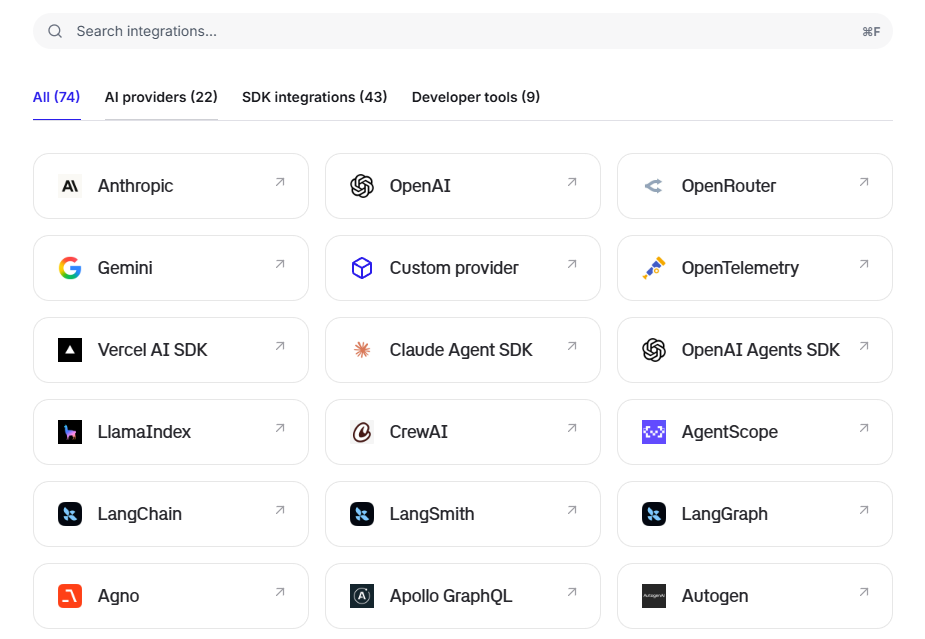Open Custom provider via its arrow icon
925x639 pixels.
click(x=572, y=264)
